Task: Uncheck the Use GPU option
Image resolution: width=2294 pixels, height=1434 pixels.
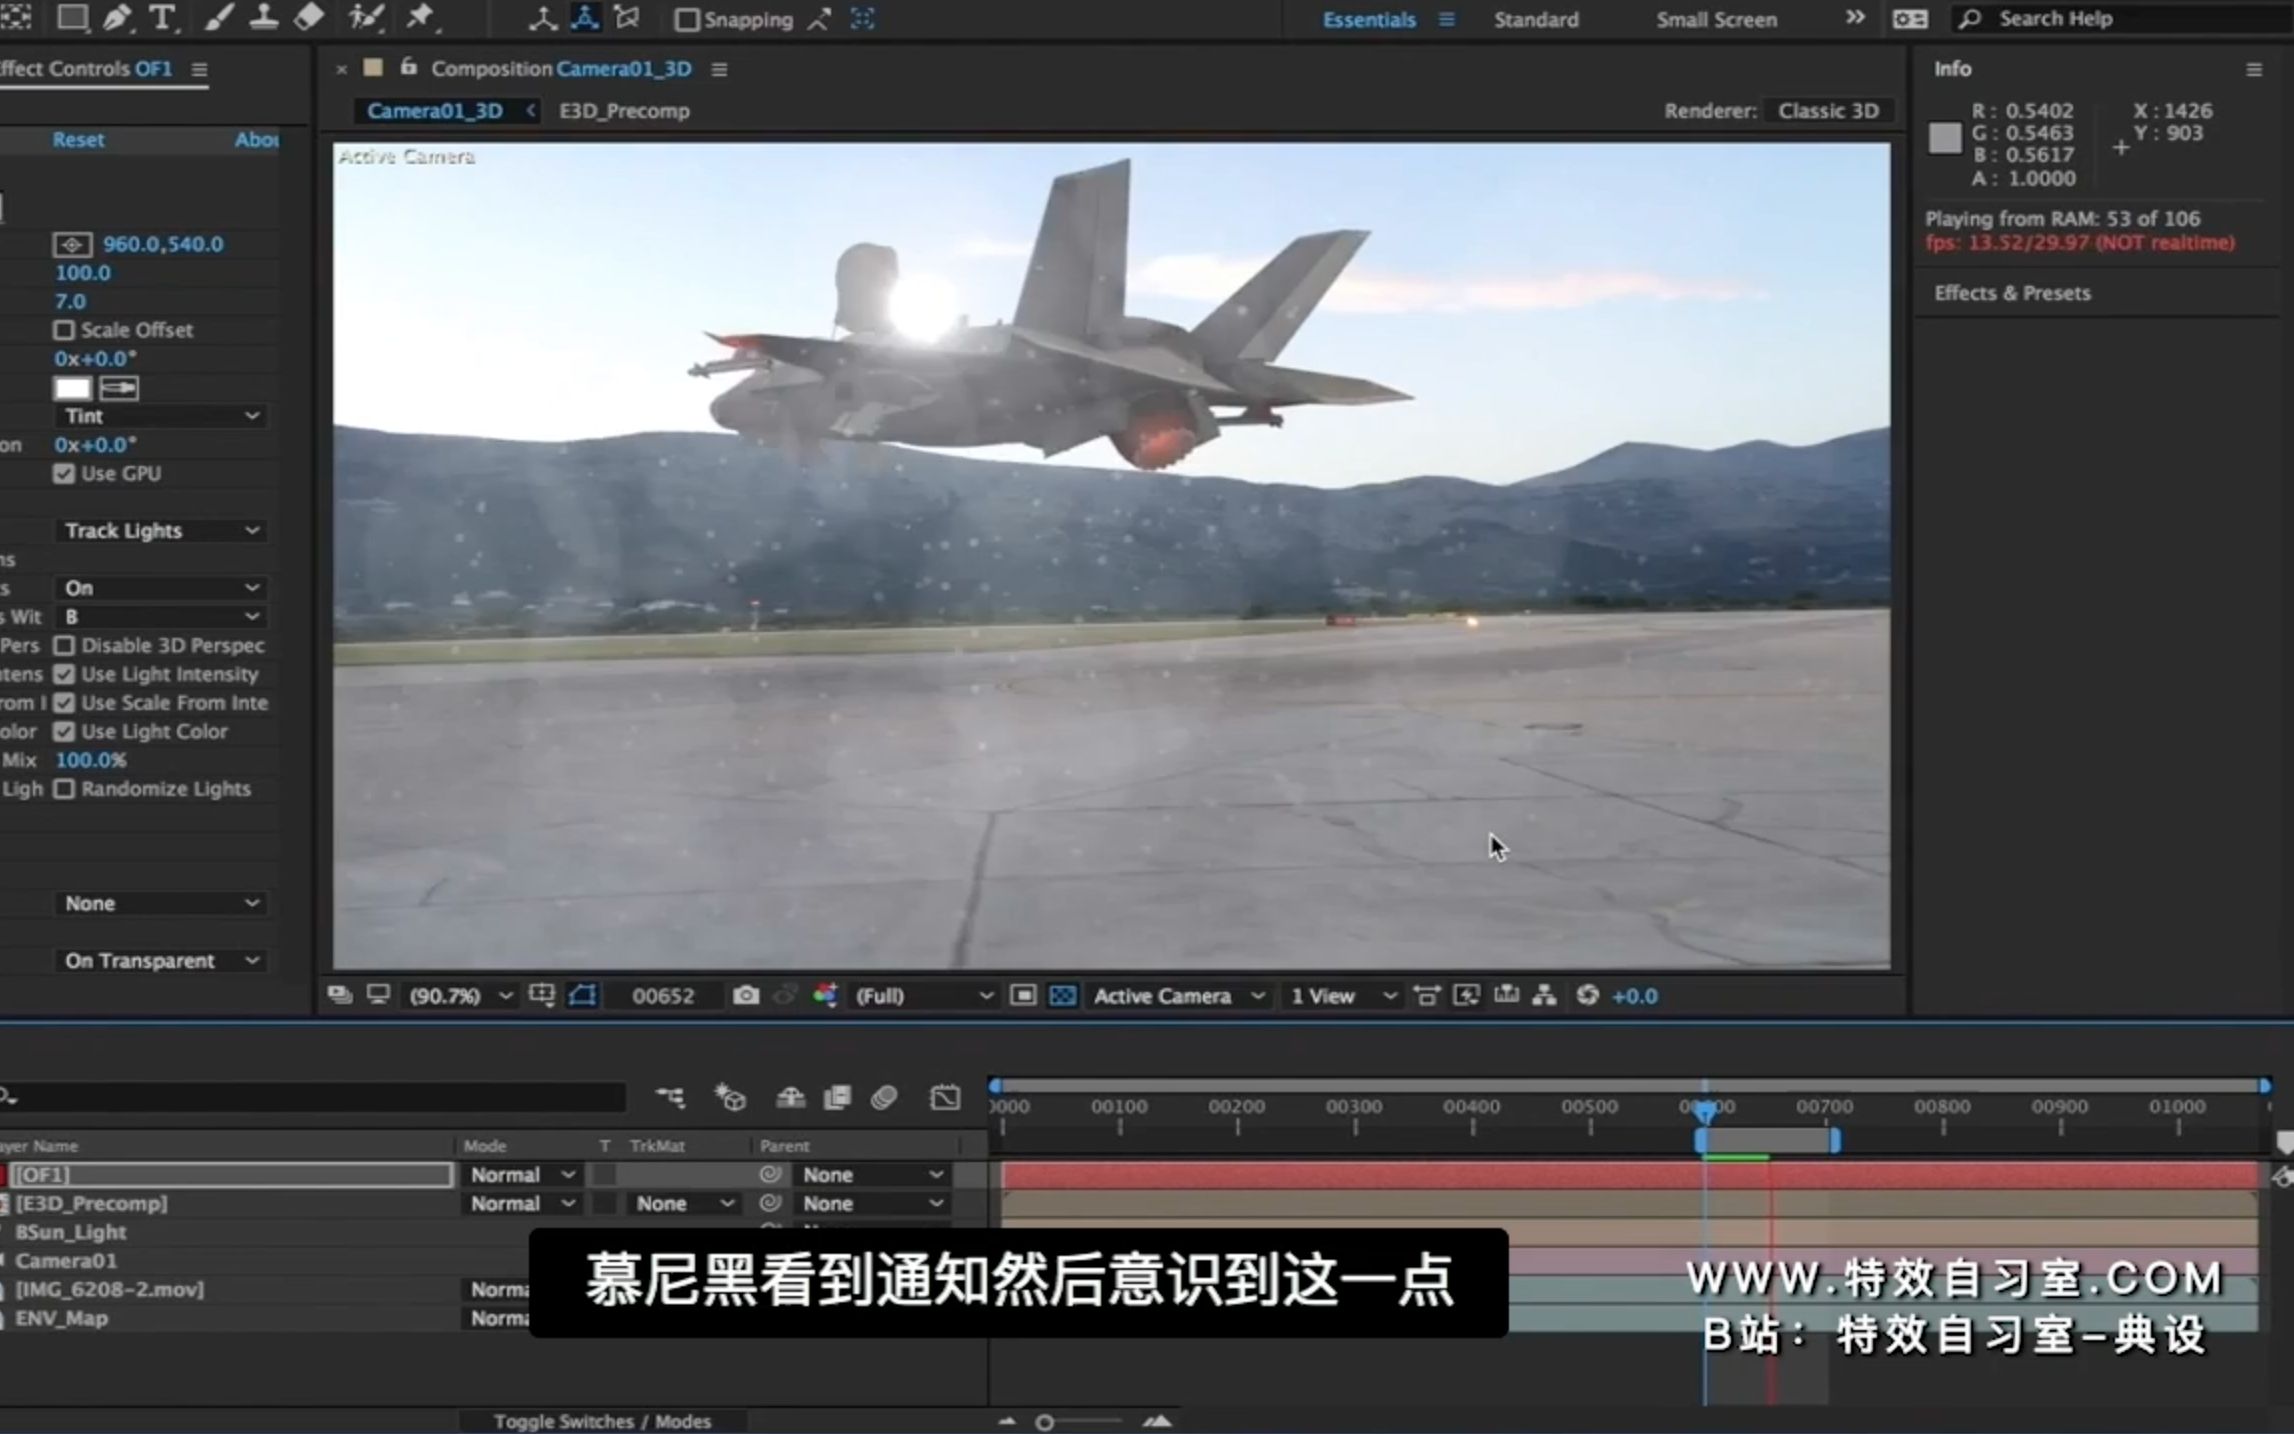Action: [64, 474]
